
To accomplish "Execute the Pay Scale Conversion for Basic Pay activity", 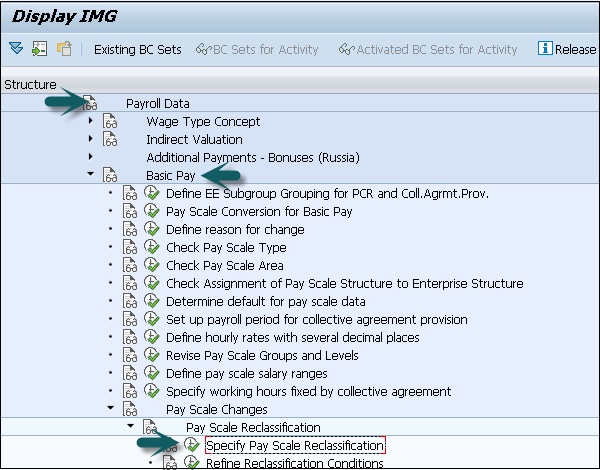I will click(151, 212).
